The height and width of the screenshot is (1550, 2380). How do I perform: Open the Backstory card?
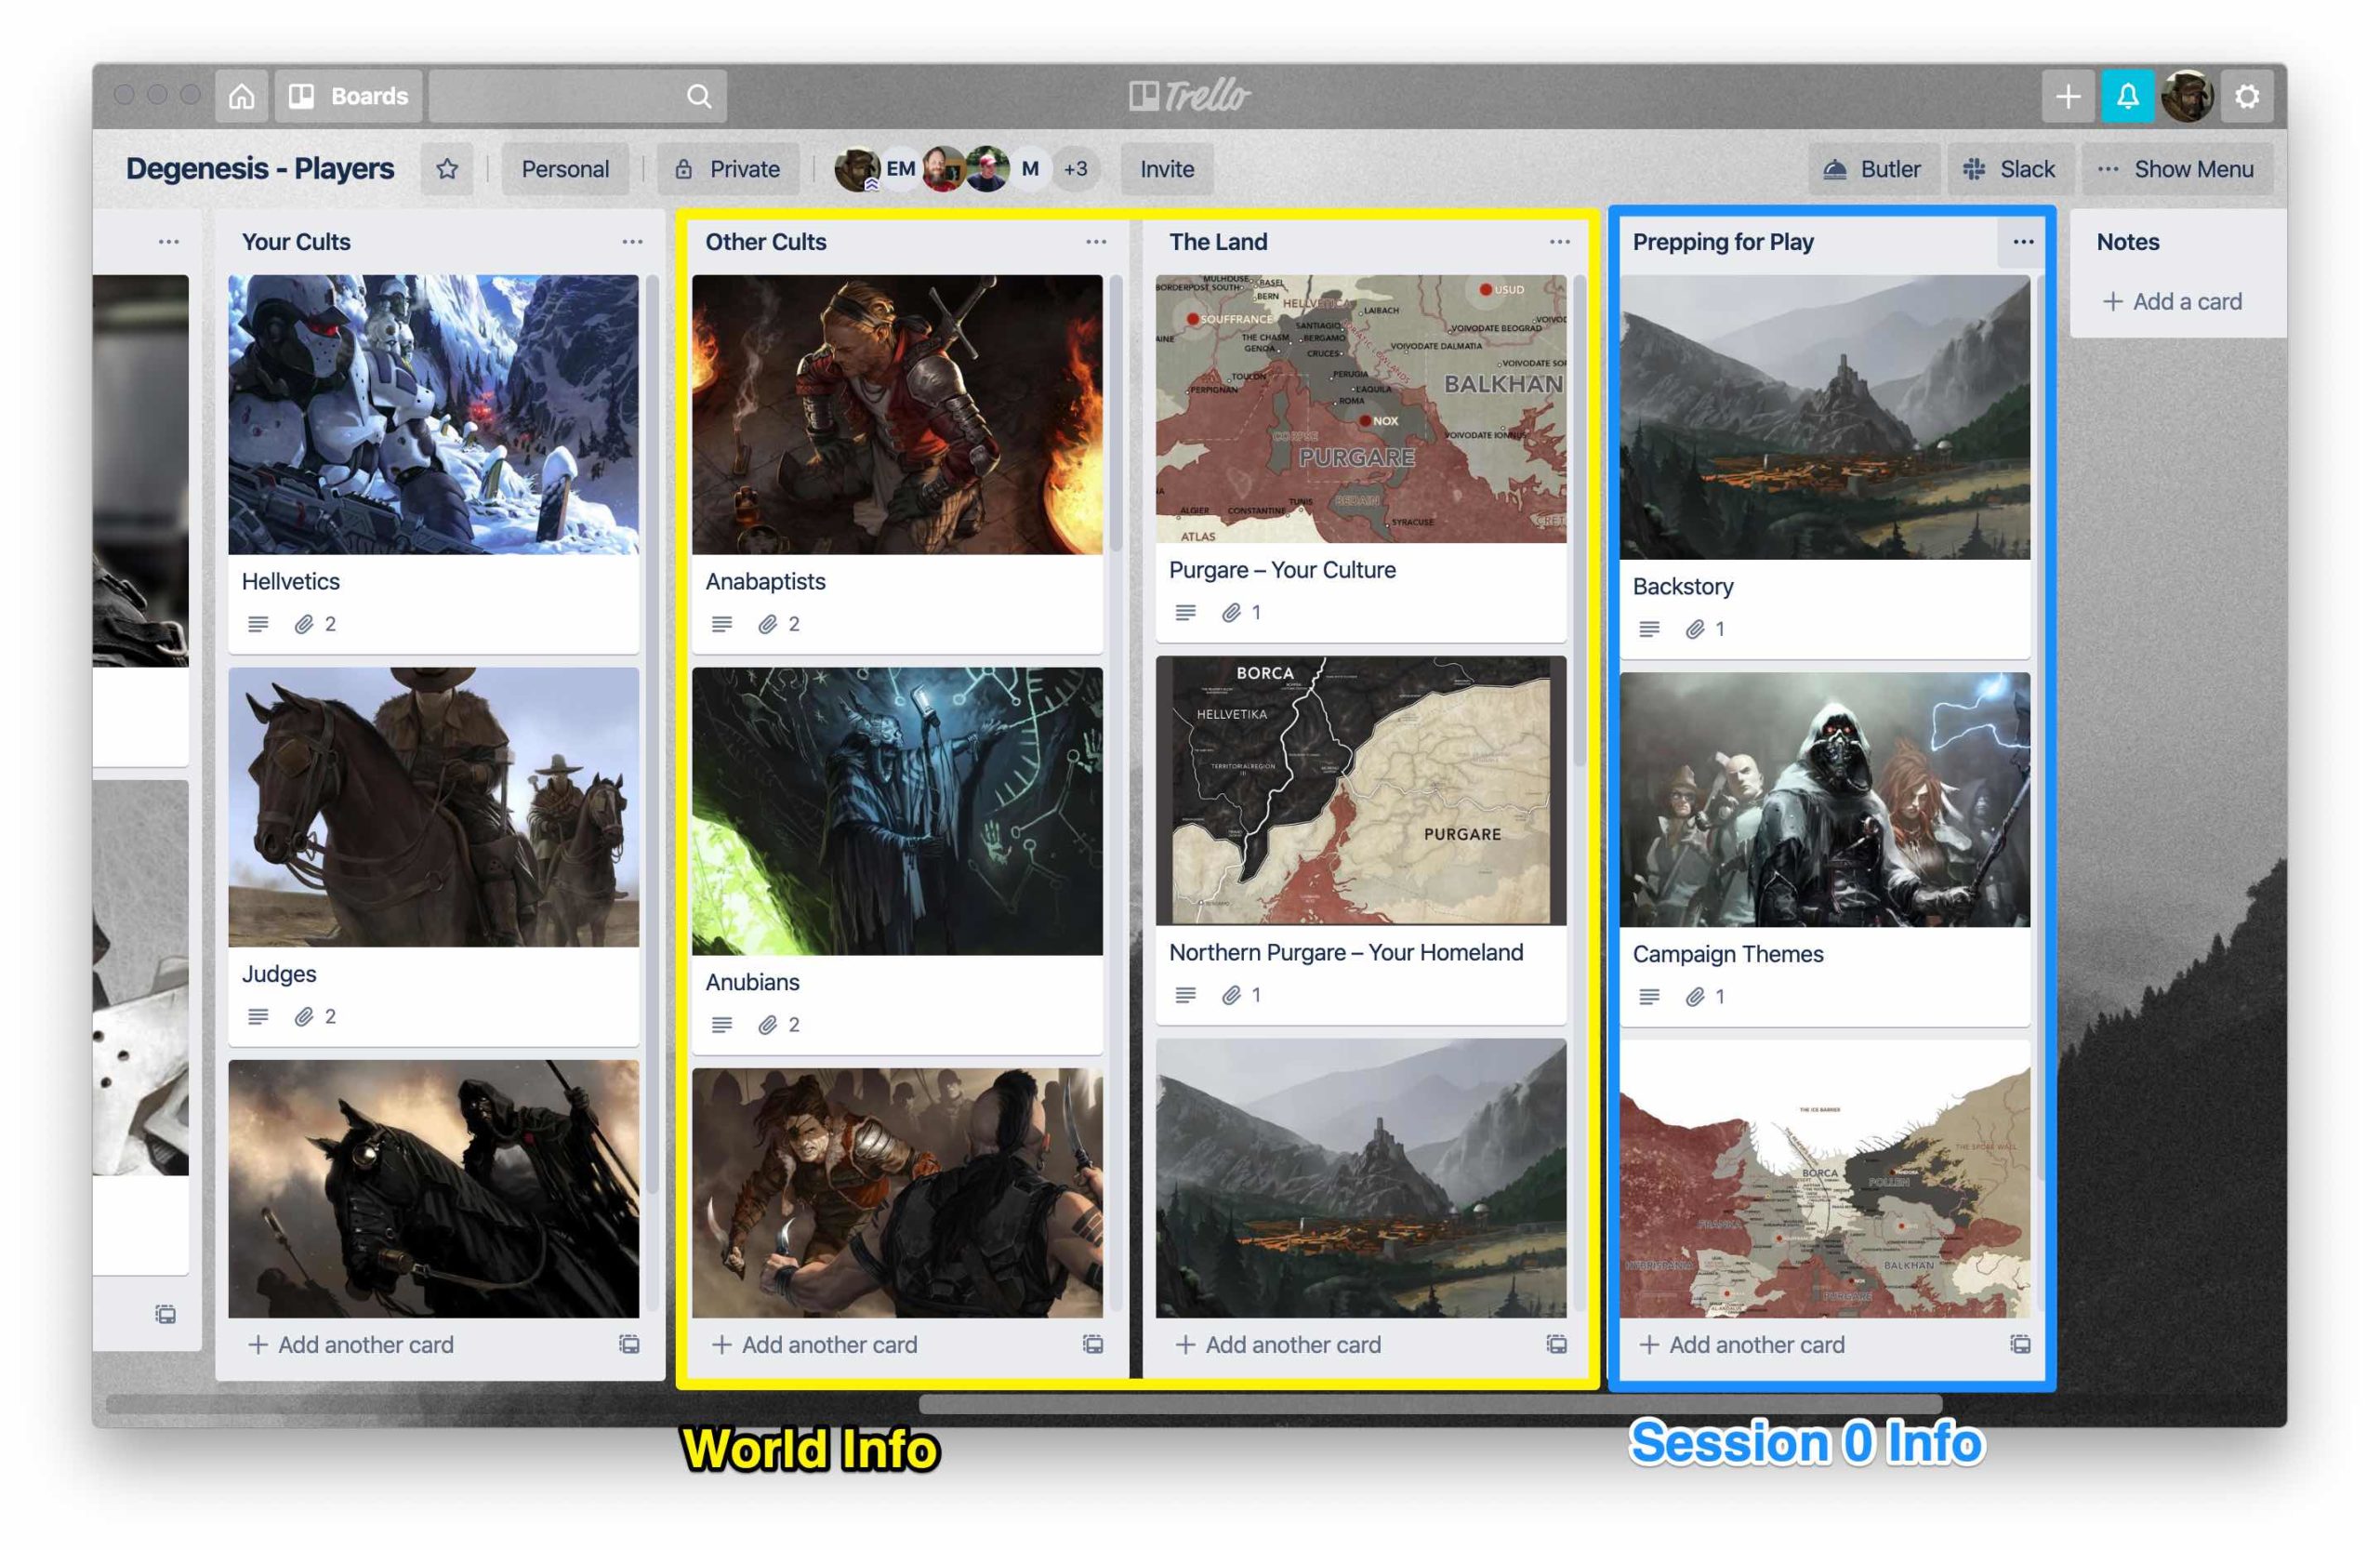(x=1825, y=466)
